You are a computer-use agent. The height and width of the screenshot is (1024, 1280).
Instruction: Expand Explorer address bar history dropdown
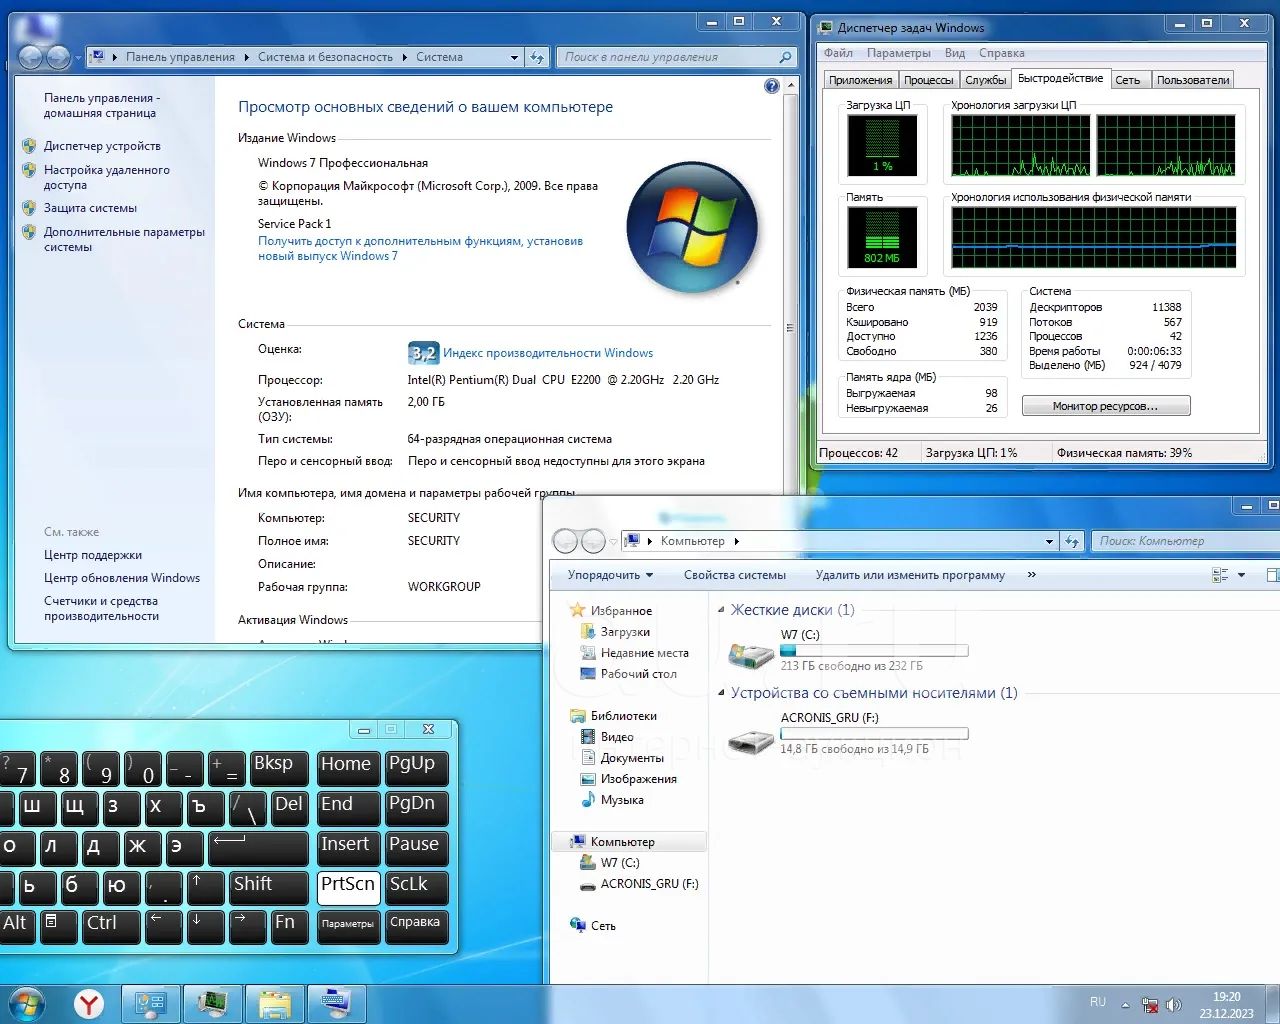click(x=1049, y=541)
